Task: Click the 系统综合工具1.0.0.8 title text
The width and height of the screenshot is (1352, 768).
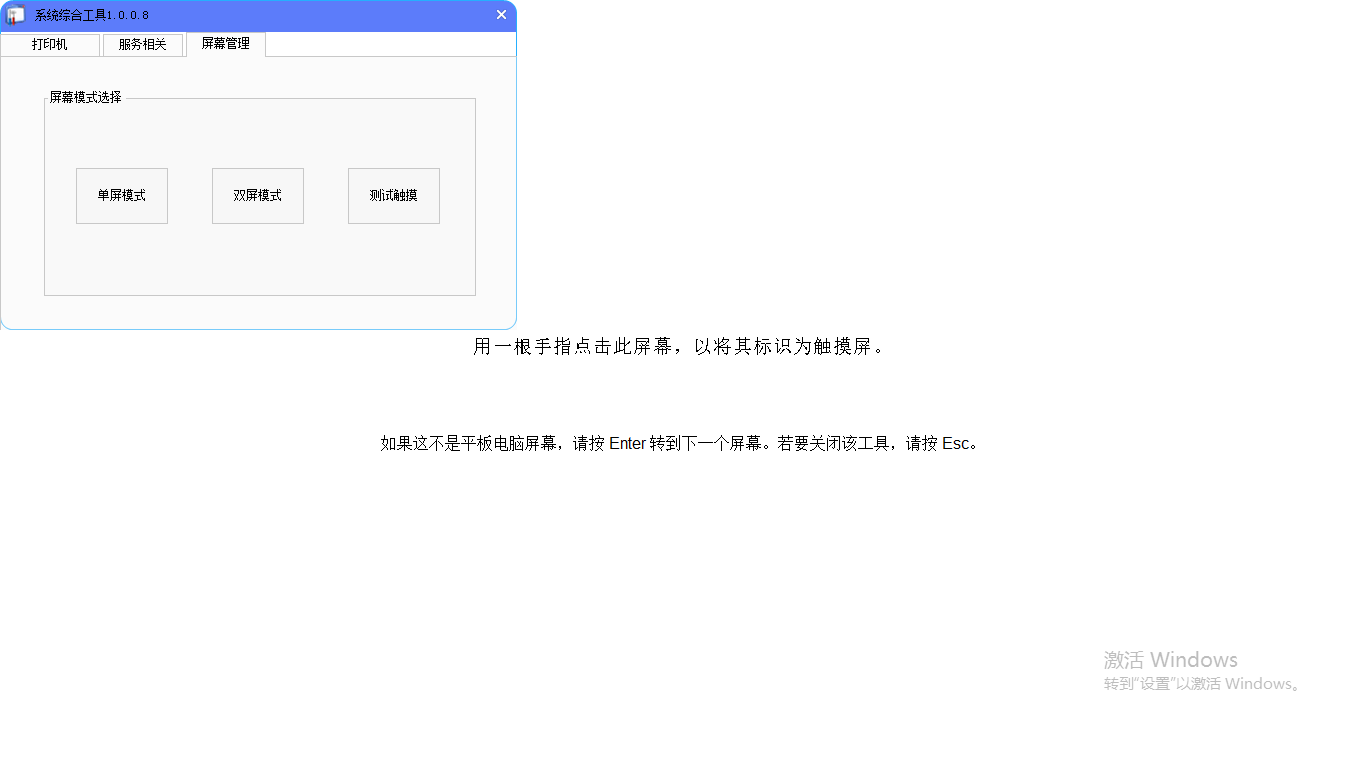Action: [92, 15]
